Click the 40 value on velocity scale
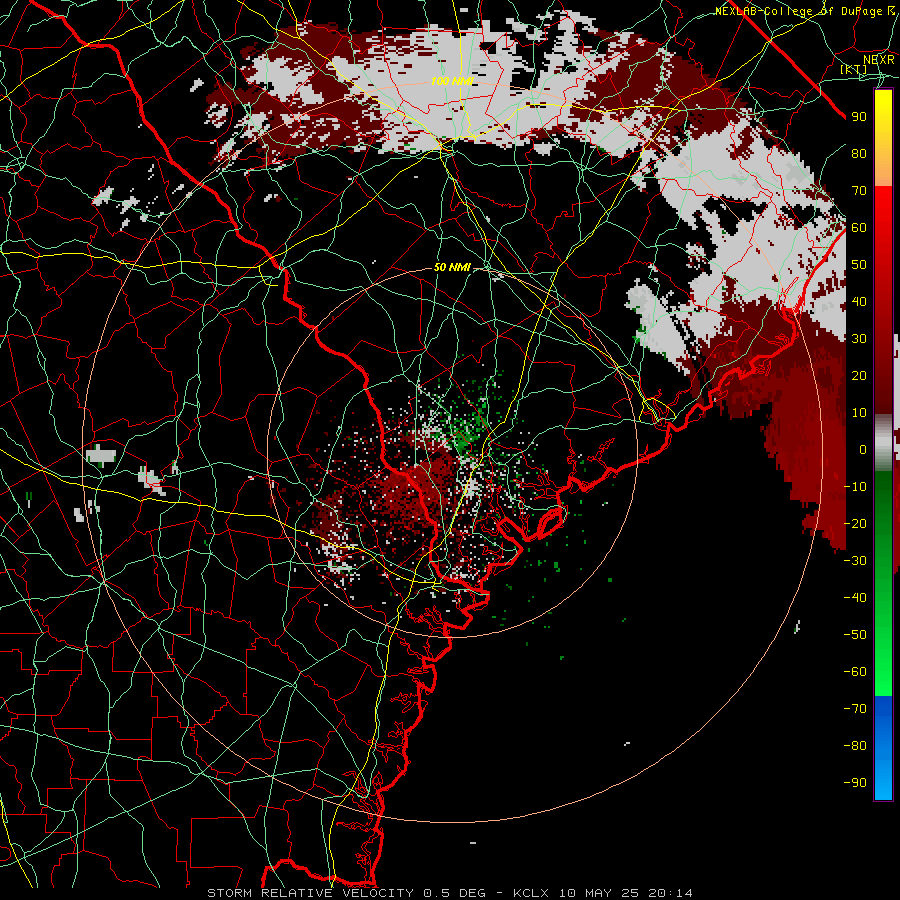The width and height of the screenshot is (900, 900). pos(859,301)
